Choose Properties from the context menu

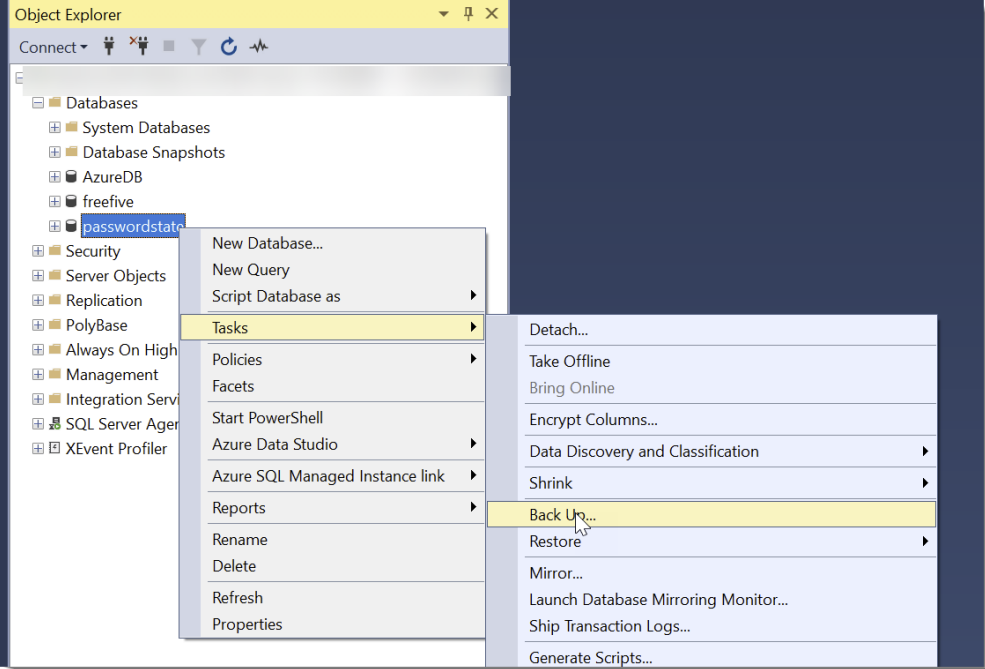tap(332, 624)
